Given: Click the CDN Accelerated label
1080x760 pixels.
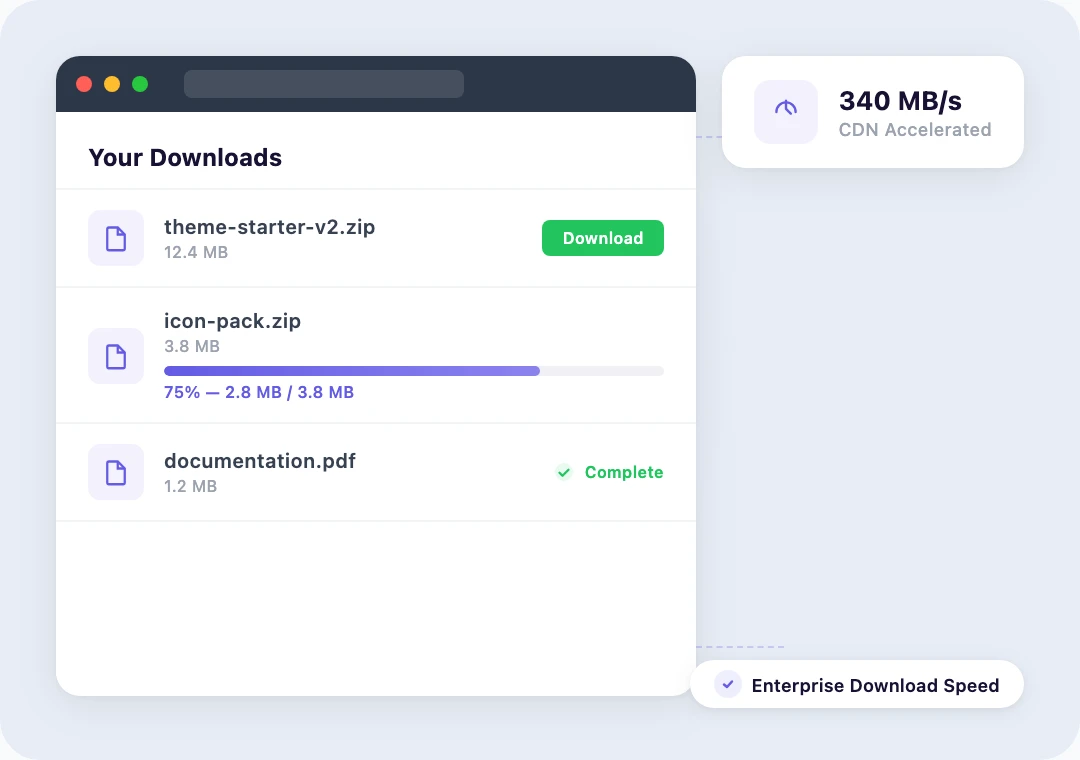Looking at the screenshot, I should (915, 130).
